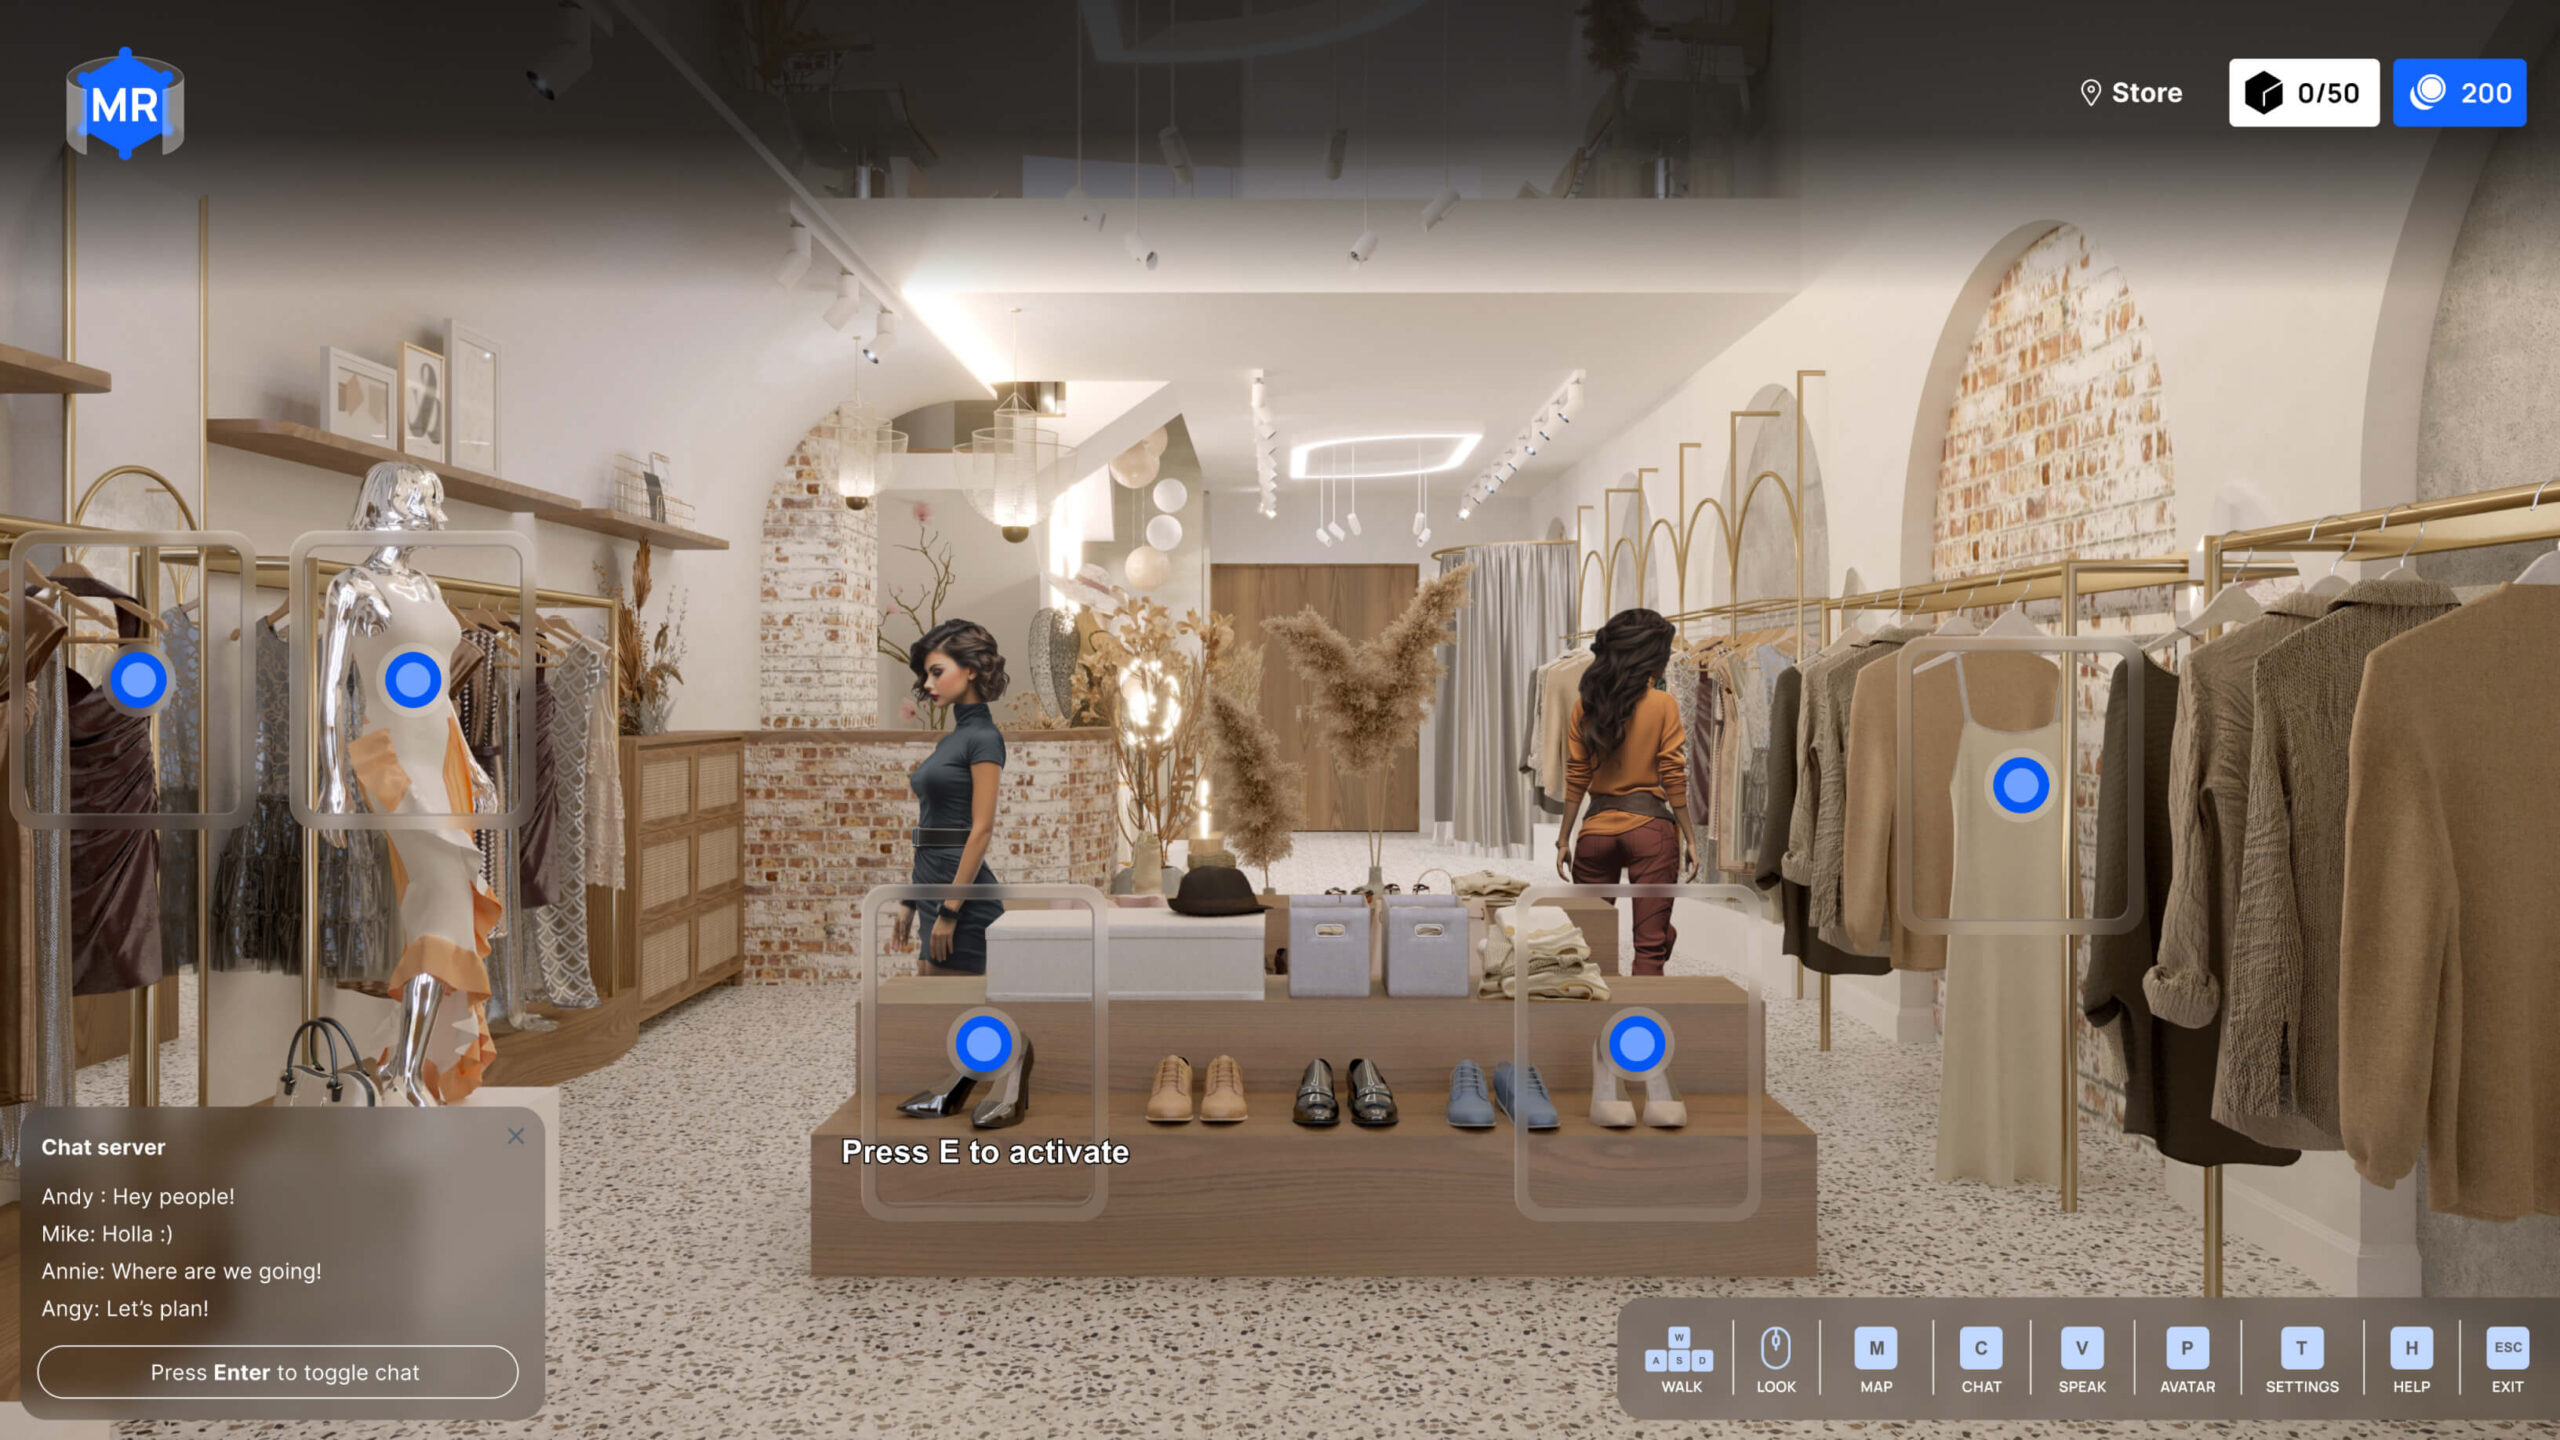Viewport: 2560px width, 1440px height.
Task: Click the blue 200 coins balance
Action: [2459, 93]
